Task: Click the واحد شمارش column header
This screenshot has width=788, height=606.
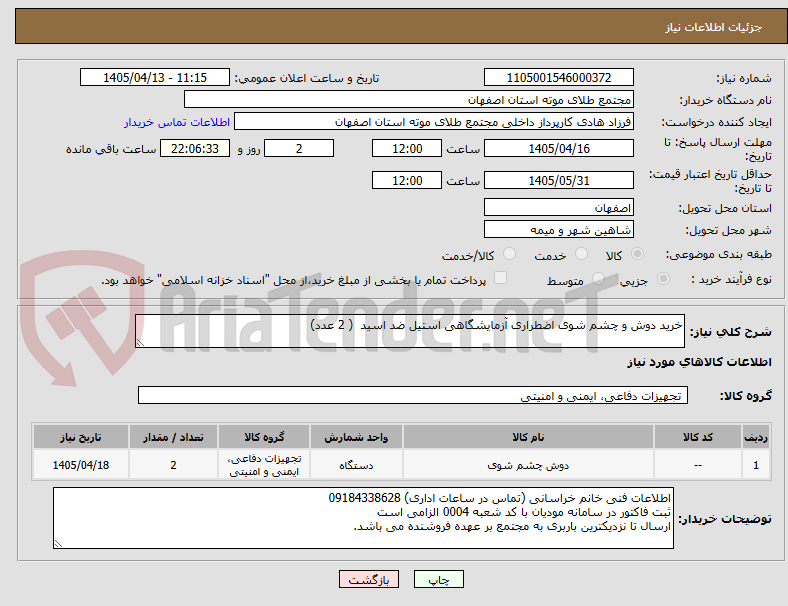Action: point(356,437)
